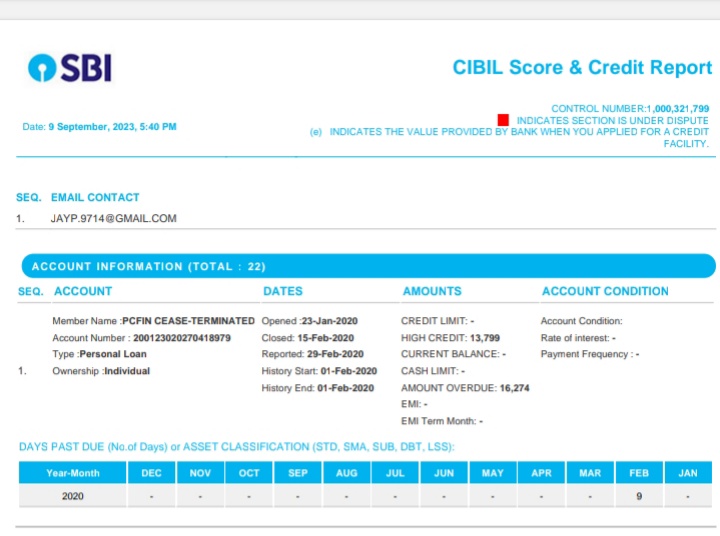Click the FEB column header in table
720x536 pixels.
click(638, 473)
